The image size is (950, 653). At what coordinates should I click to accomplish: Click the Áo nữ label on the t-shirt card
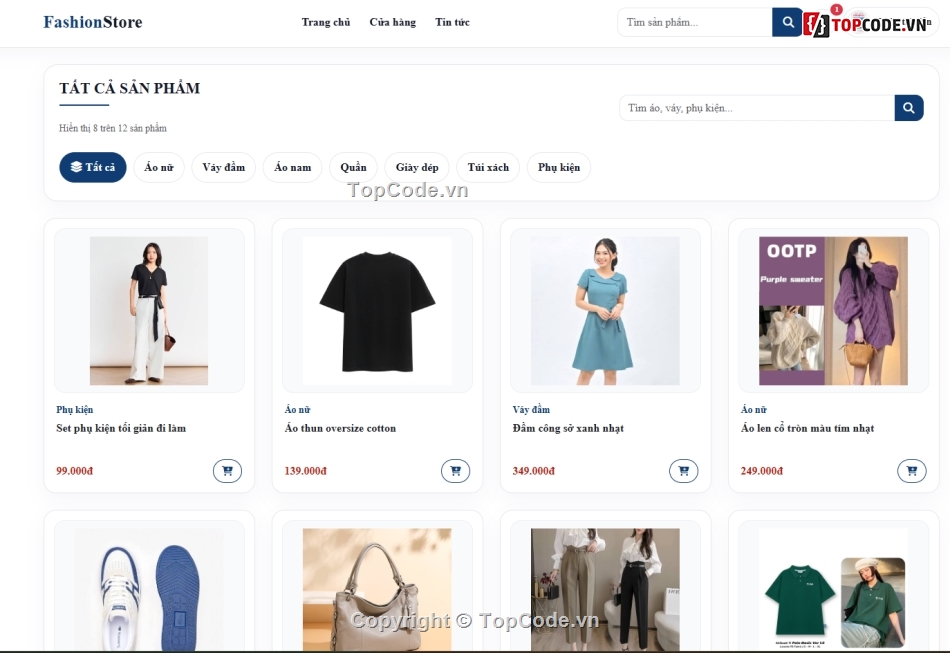pos(297,409)
